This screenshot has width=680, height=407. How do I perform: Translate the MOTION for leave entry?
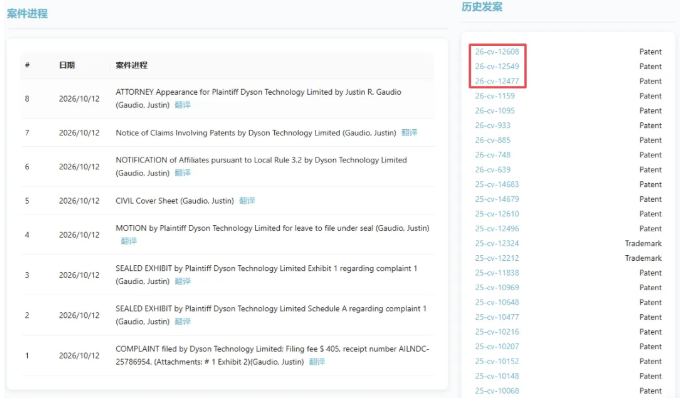point(129,241)
